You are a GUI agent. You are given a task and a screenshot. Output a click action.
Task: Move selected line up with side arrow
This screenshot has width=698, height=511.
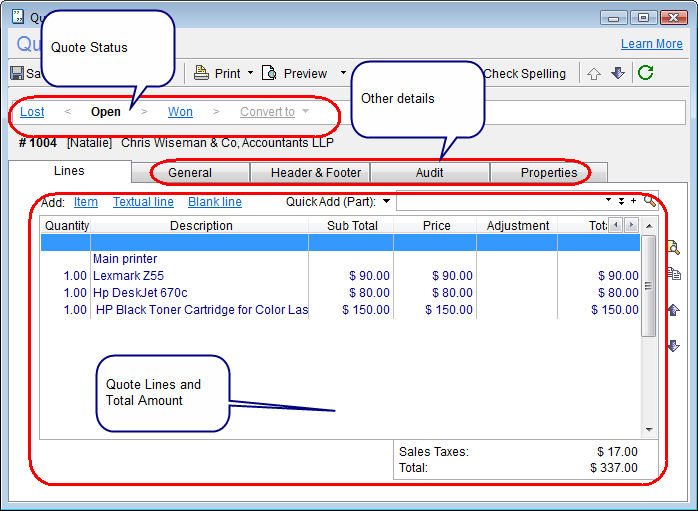tap(673, 310)
